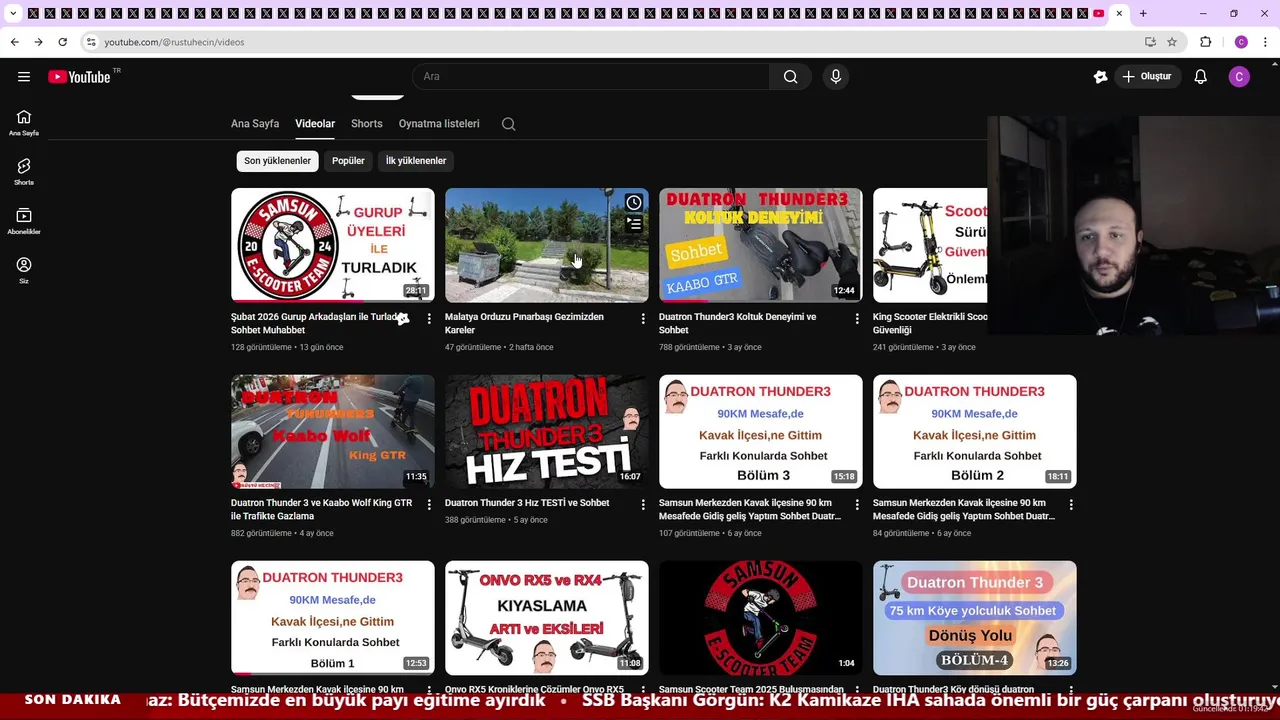The width and height of the screenshot is (1280, 720).
Task: Click the 882 görüntüleme view count
Action: pos(261,533)
